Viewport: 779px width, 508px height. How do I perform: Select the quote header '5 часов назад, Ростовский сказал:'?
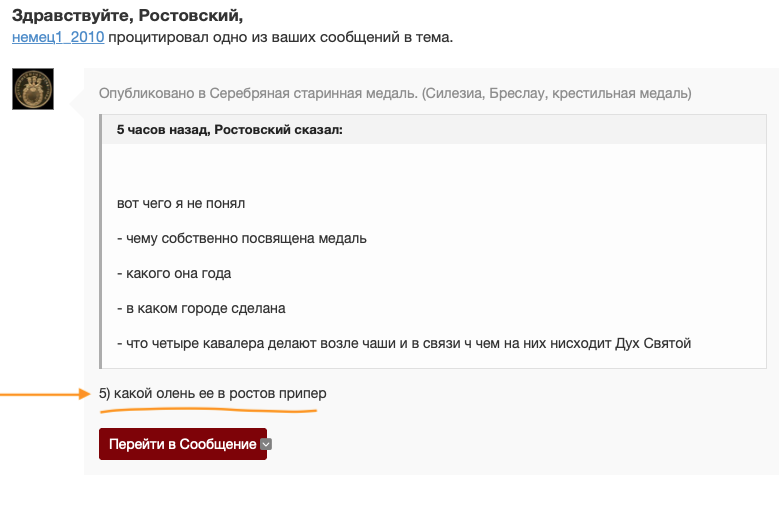[230, 130]
